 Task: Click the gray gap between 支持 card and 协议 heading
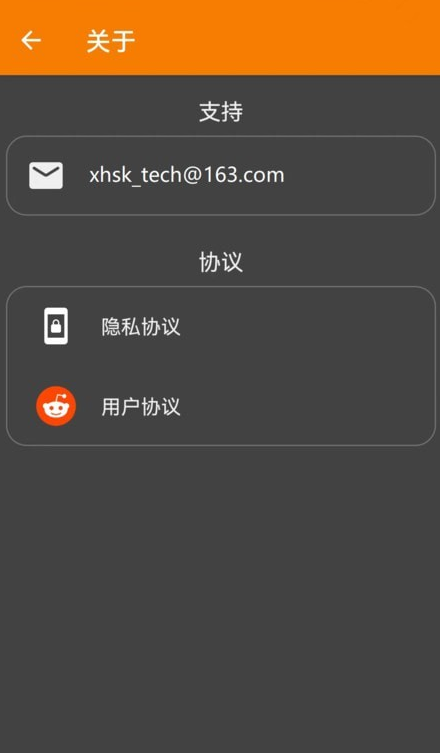pyautogui.click(x=221, y=232)
